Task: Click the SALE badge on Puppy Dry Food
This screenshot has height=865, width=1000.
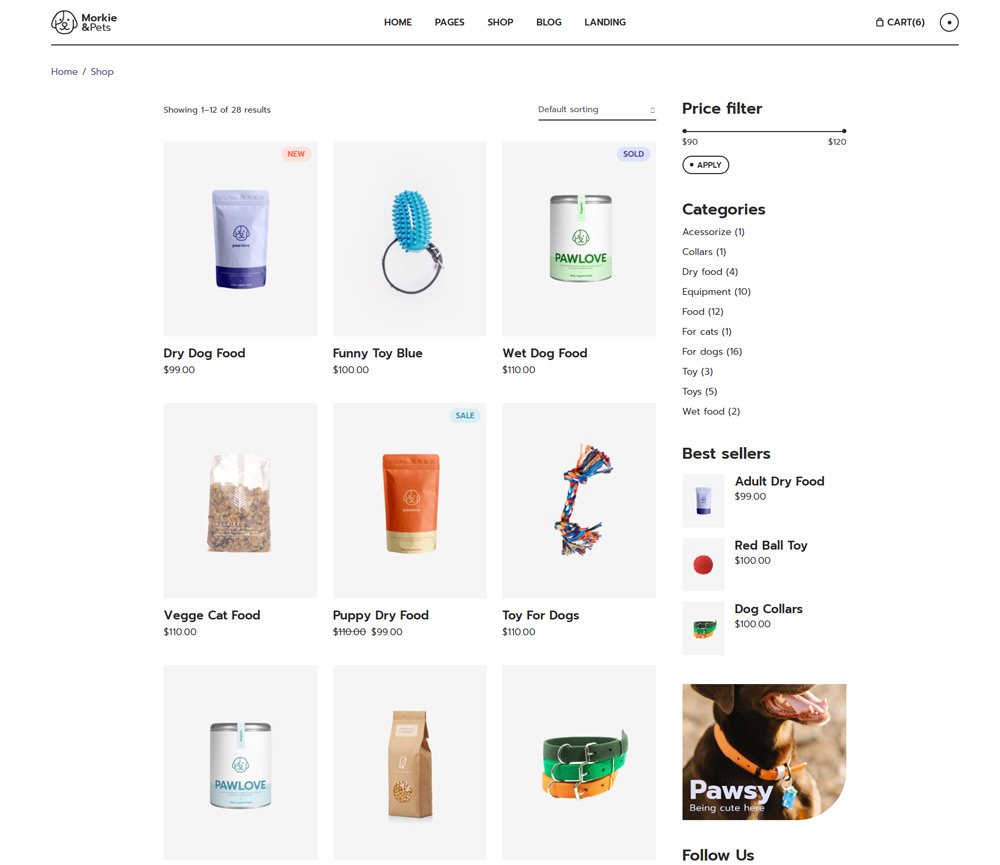Action: pos(465,415)
